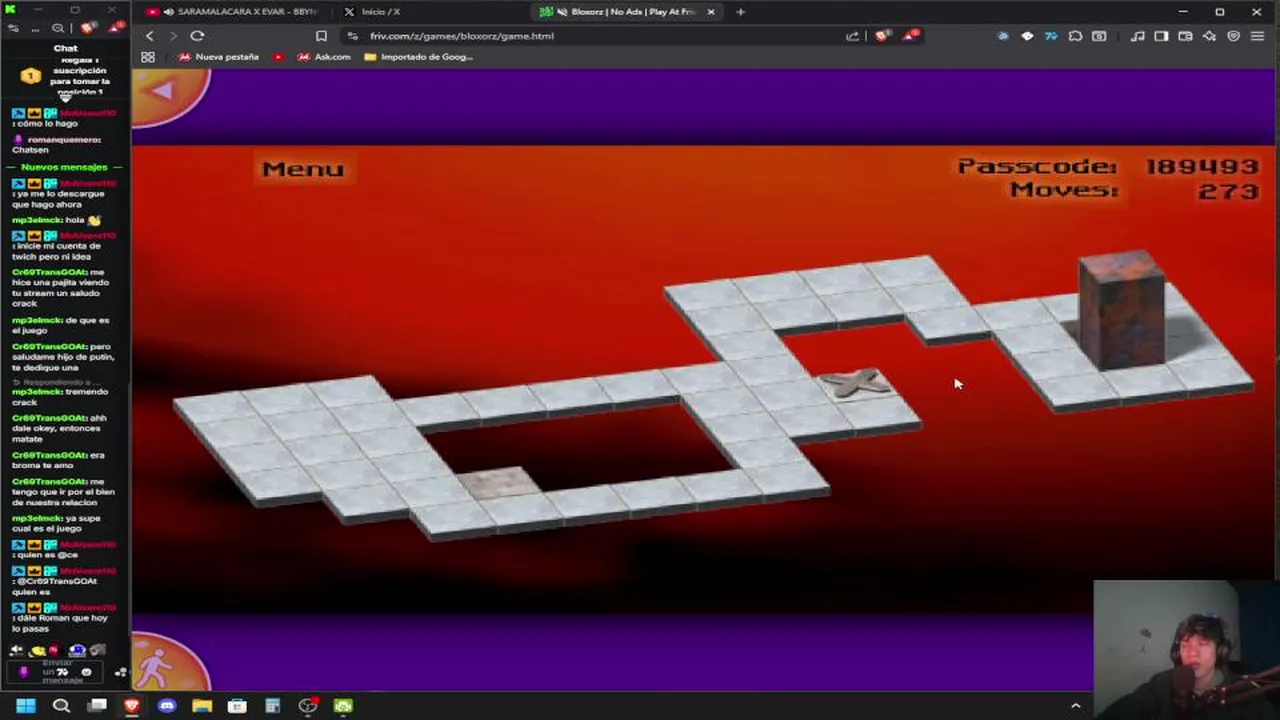Open the Brave wallet icon
The image size is (1280, 720).
(1185, 36)
